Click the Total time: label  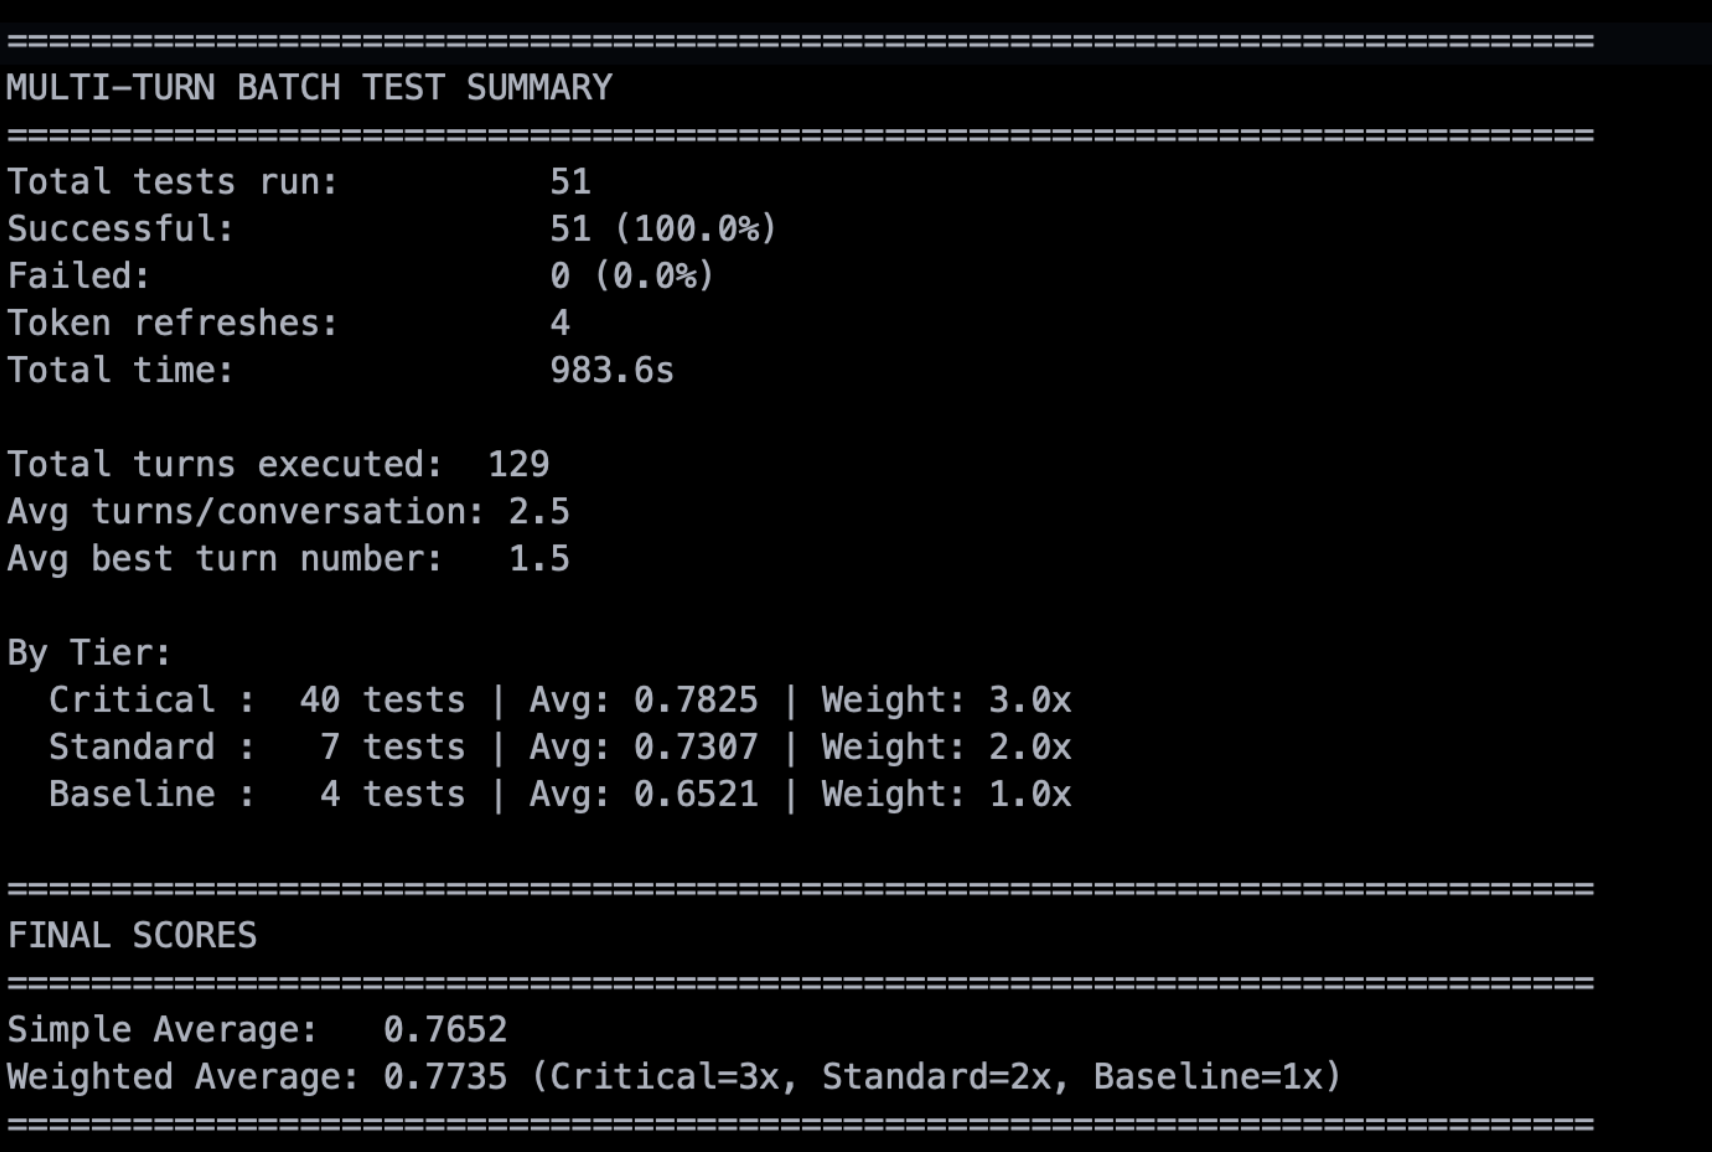pyautogui.click(x=121, y=371)
